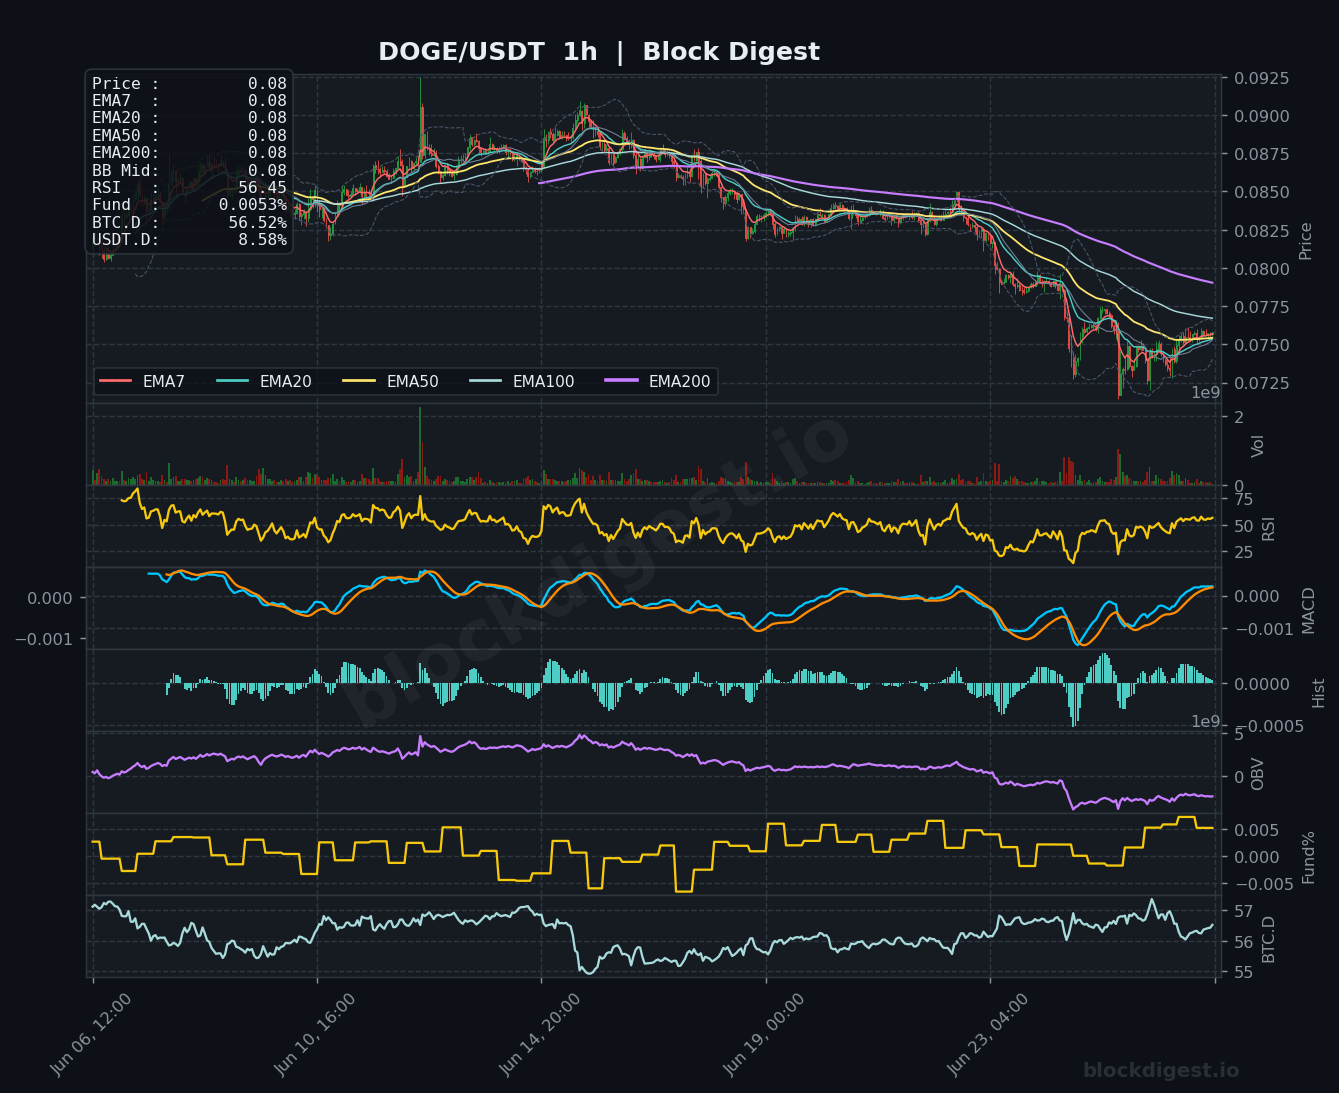Click the Jun 10, 16:00 date label
Viewport: 1339px width, 1093px height.
[315, 1035]
